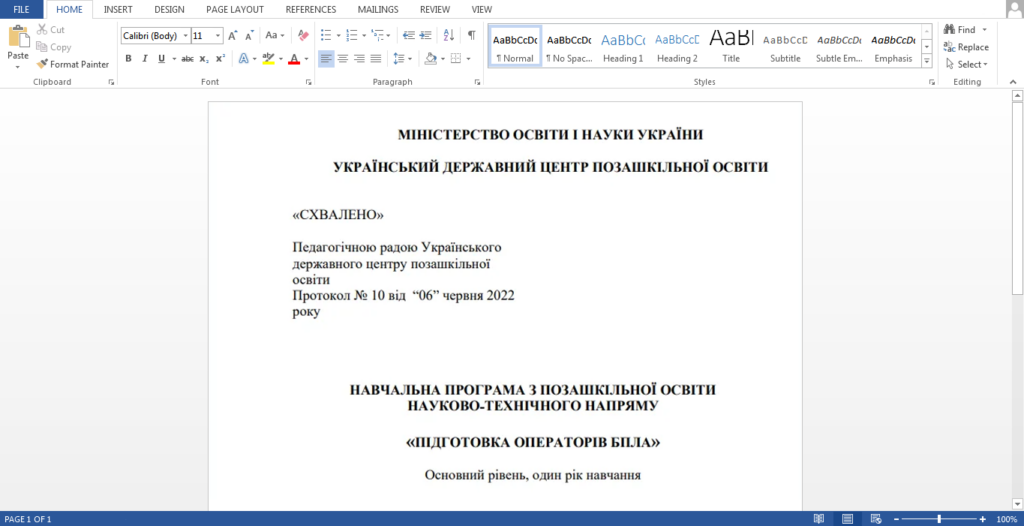Apply the Heading 1 style

point(623,47)
